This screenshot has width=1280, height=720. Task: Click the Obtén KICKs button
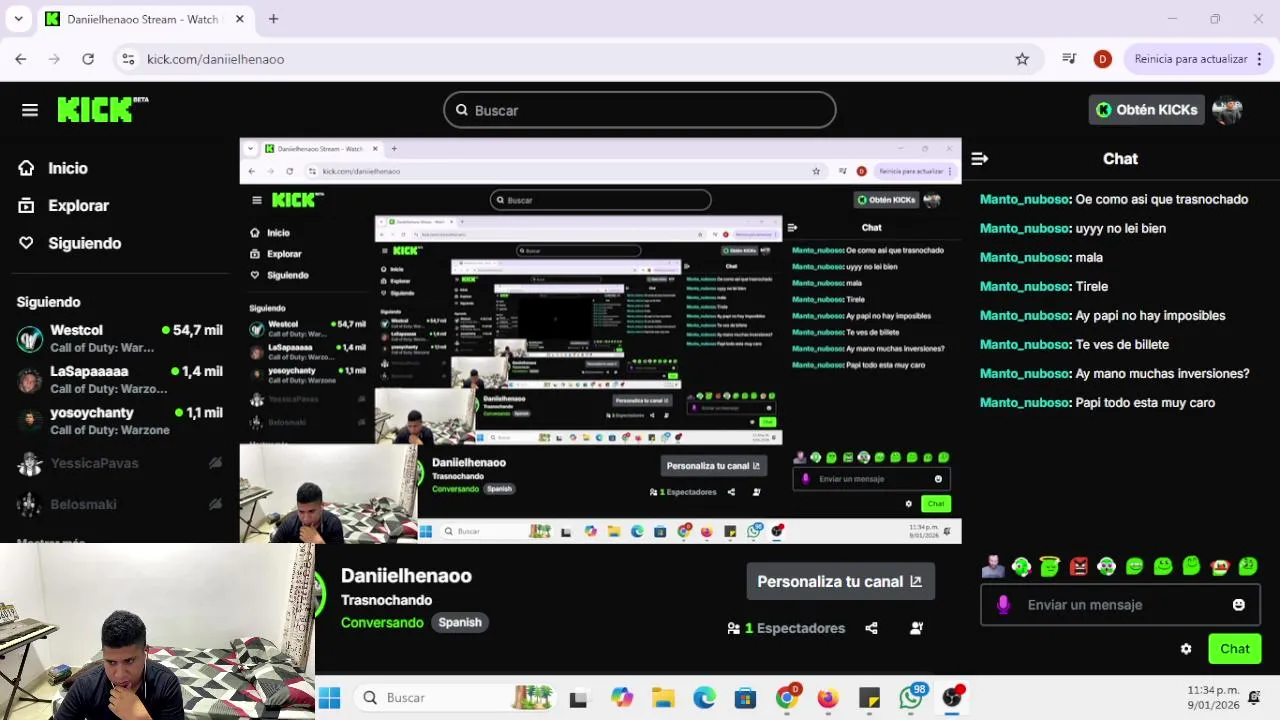pos(1145,110)
